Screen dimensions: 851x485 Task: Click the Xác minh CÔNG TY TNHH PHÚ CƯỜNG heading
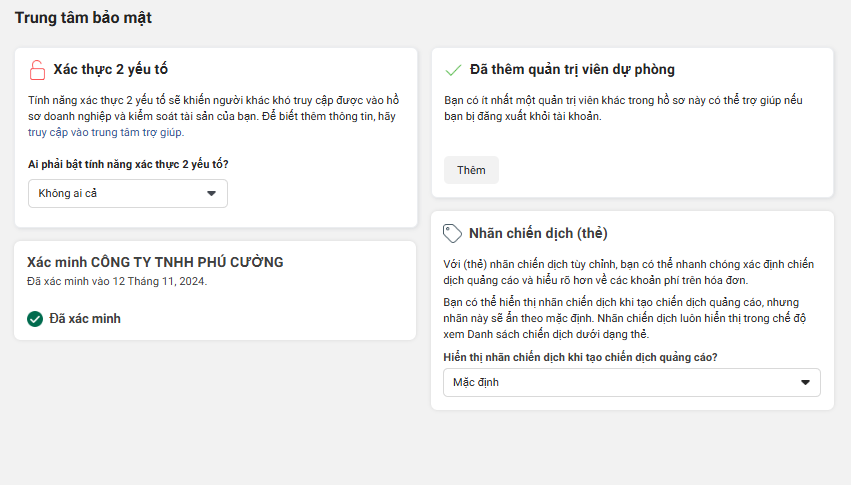pyautogui.click(x=155, y=262)
